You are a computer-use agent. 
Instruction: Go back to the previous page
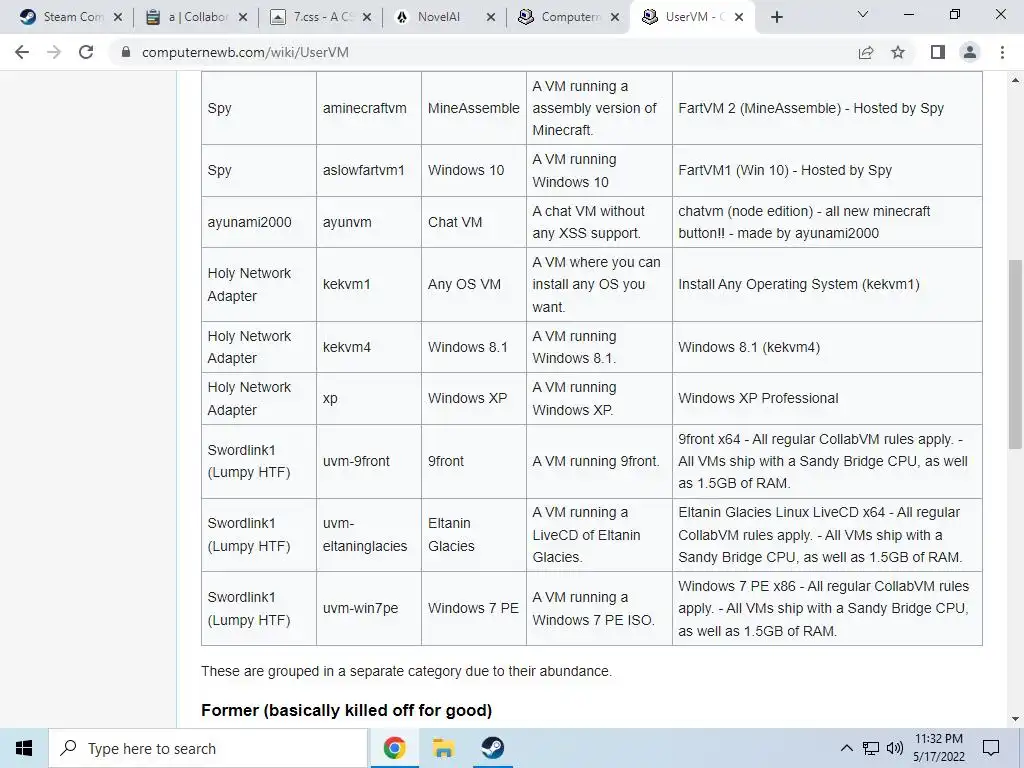click(x=22, y=52)
